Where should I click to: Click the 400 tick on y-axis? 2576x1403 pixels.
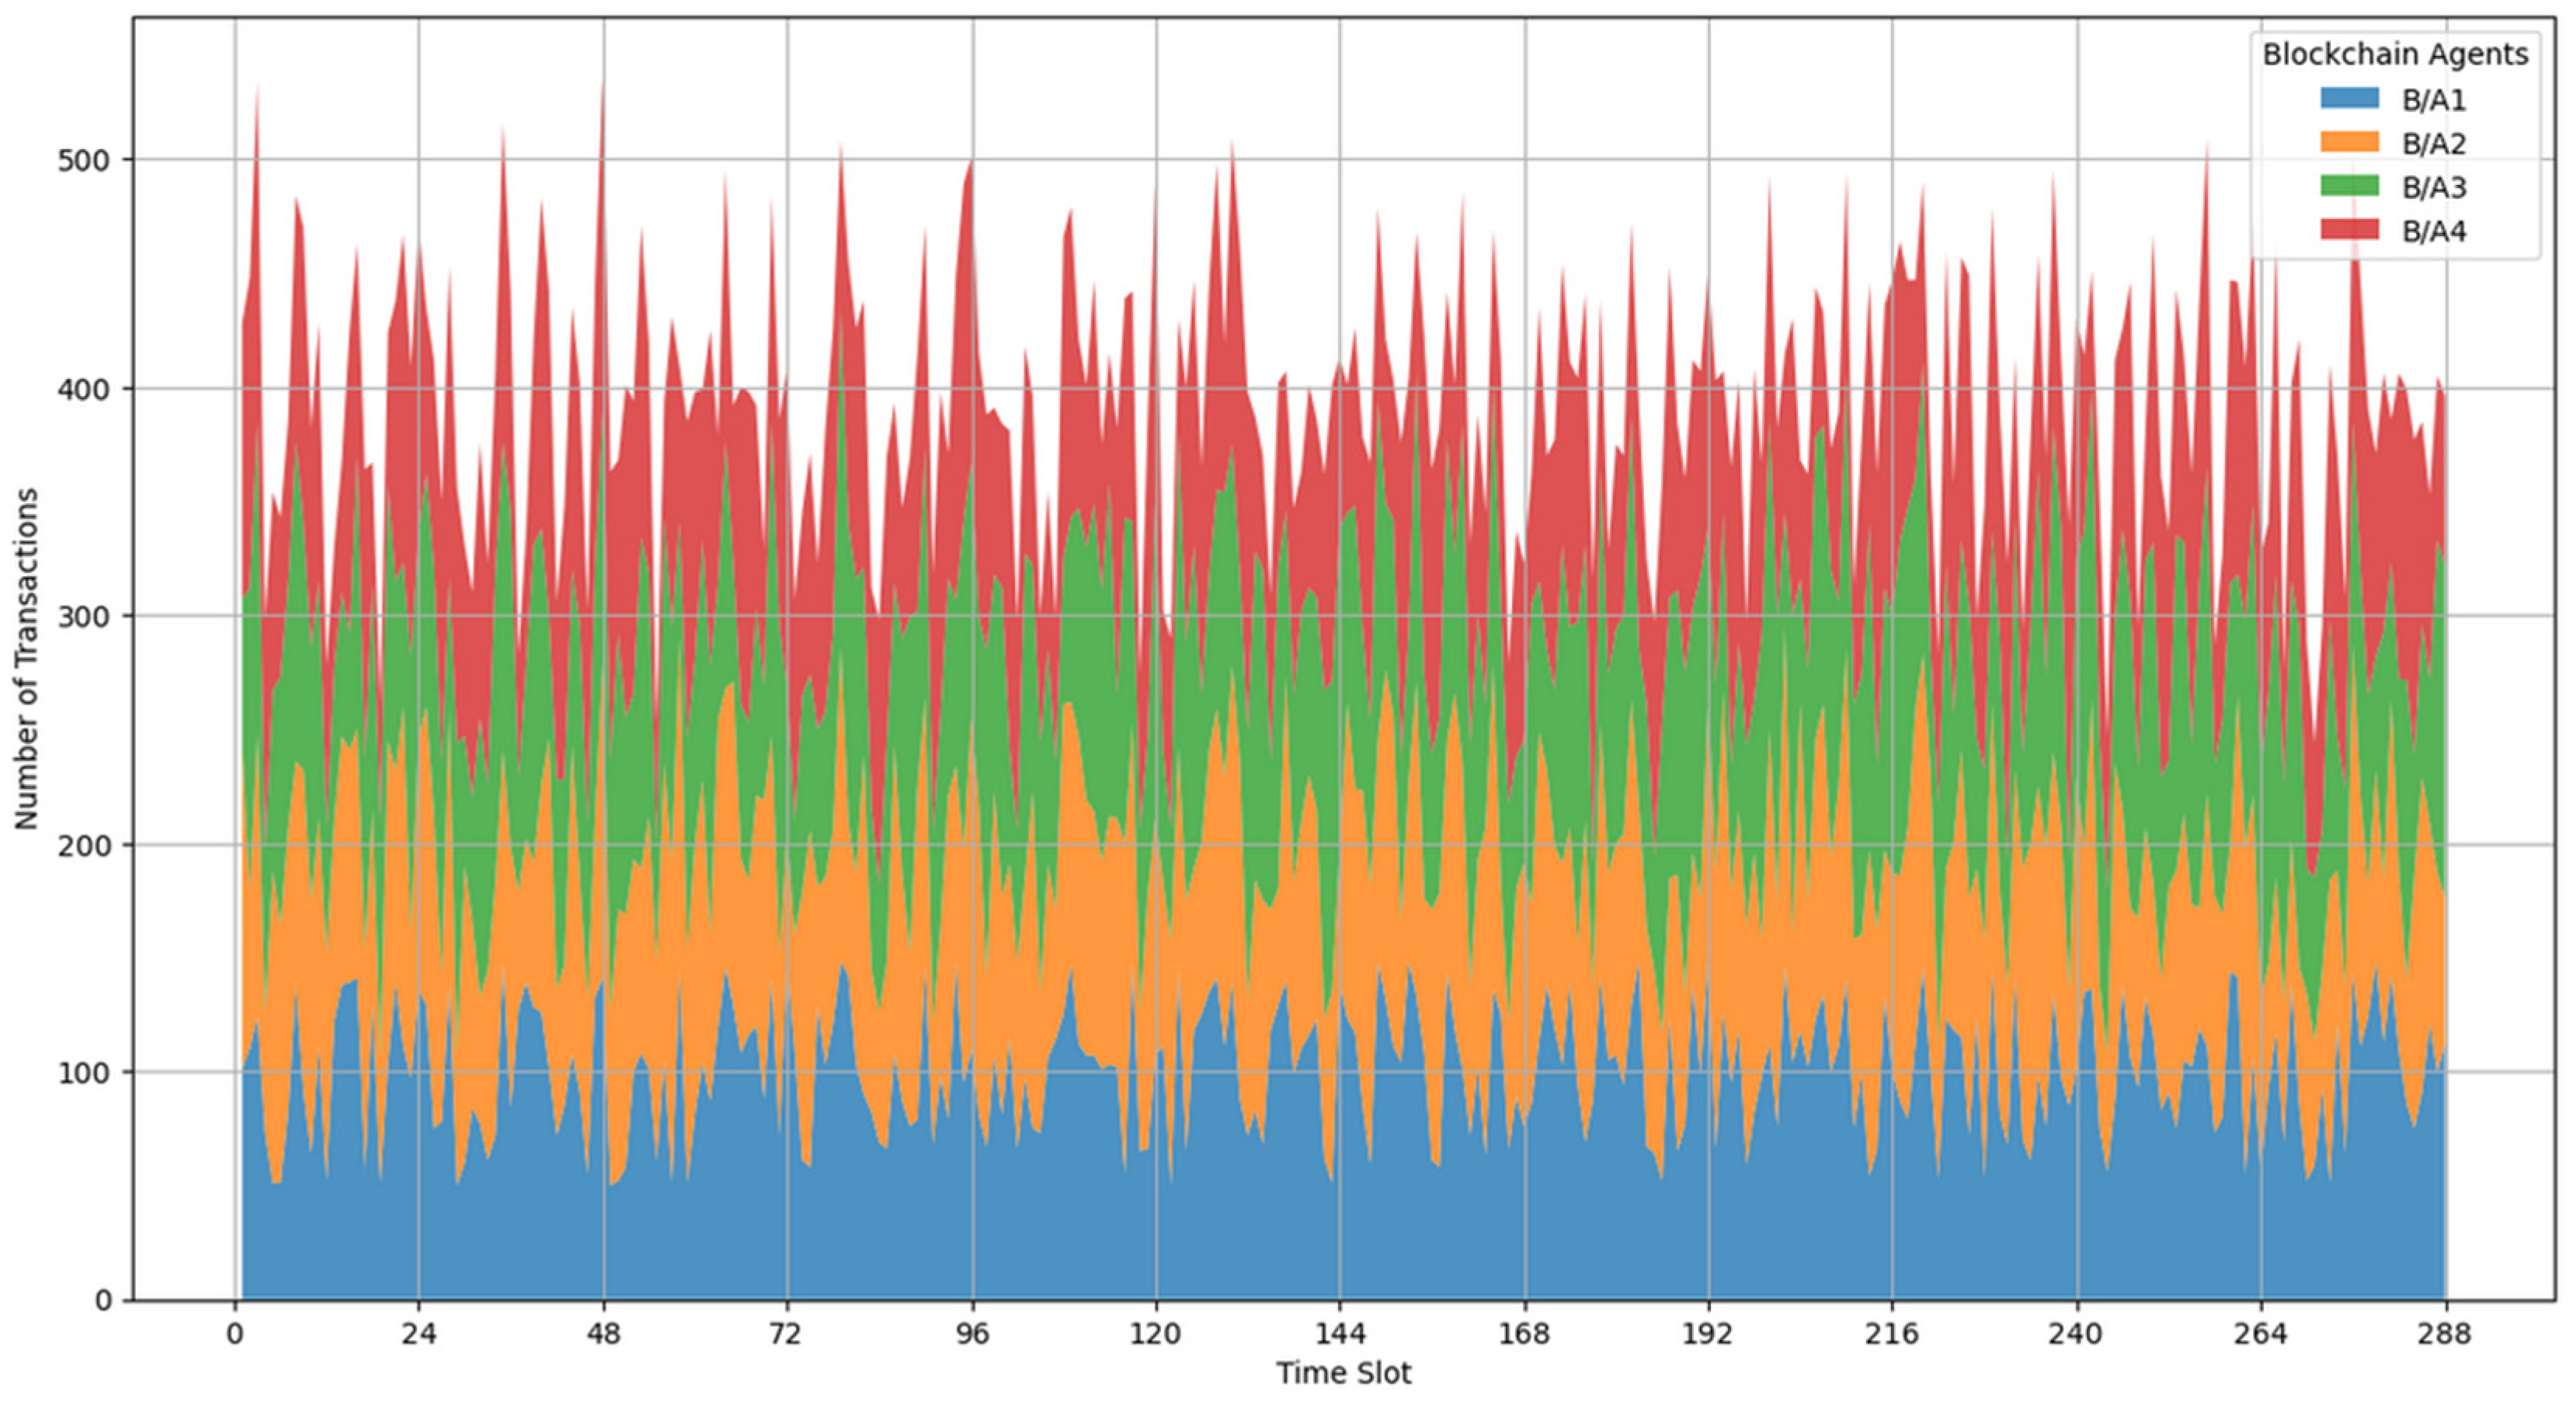85,388
